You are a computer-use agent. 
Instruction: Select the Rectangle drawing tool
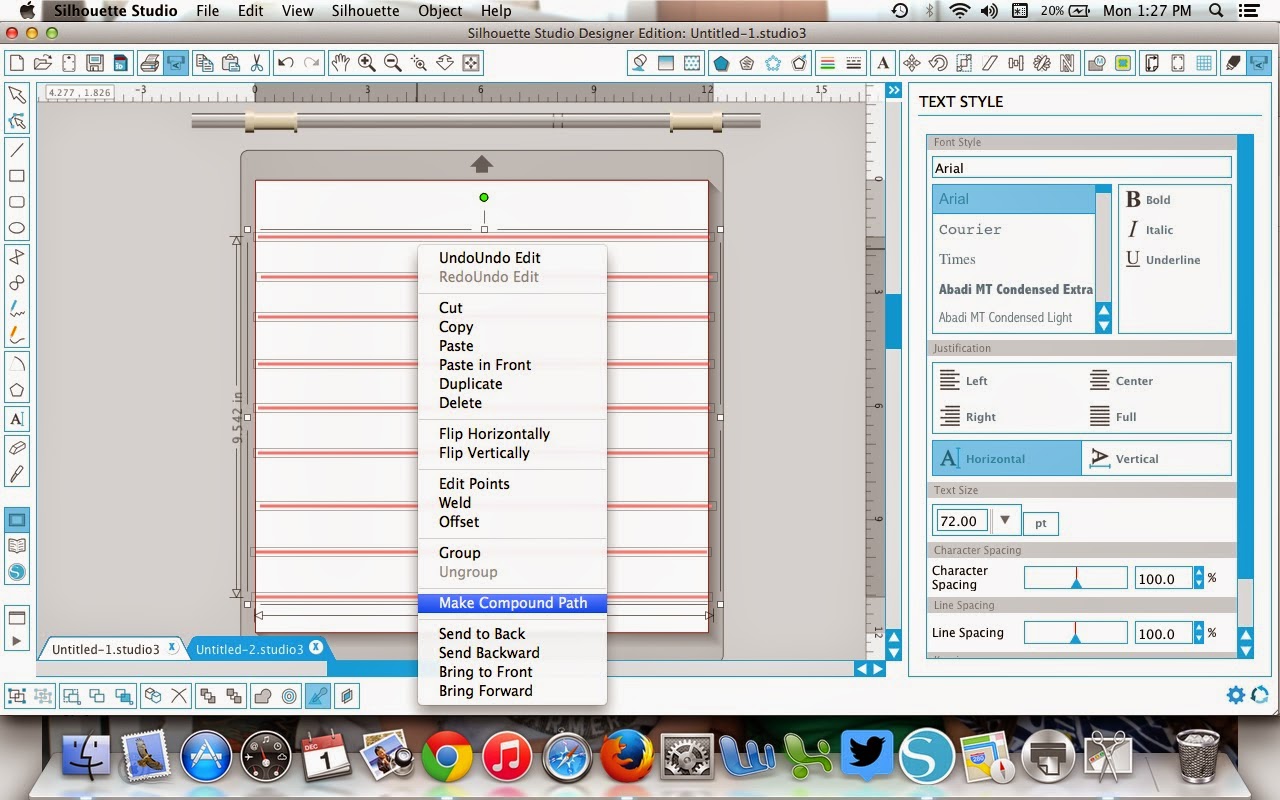point(17,176)
